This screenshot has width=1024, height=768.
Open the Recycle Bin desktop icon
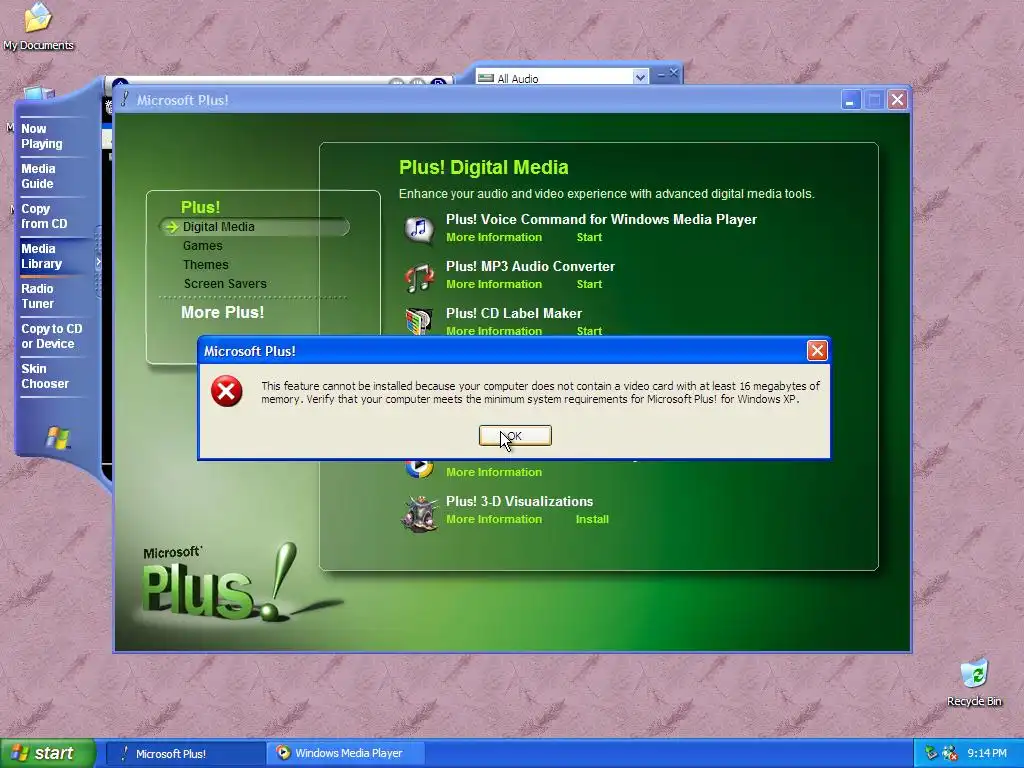(974, 682)
